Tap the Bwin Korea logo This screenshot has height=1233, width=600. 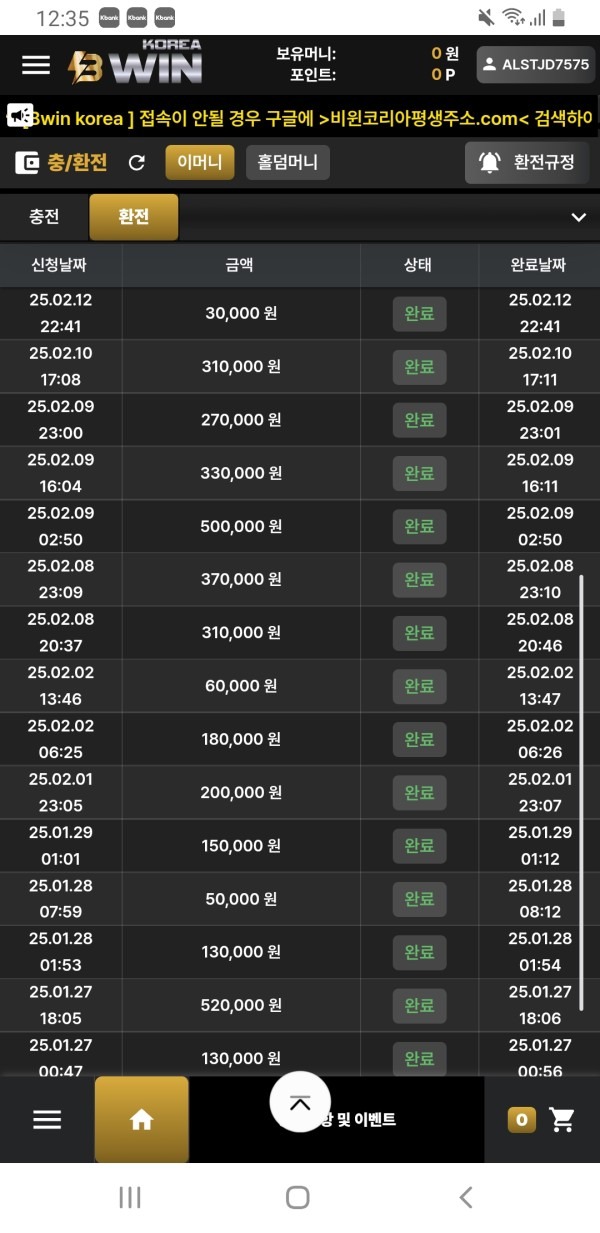[x=135, y=62]
